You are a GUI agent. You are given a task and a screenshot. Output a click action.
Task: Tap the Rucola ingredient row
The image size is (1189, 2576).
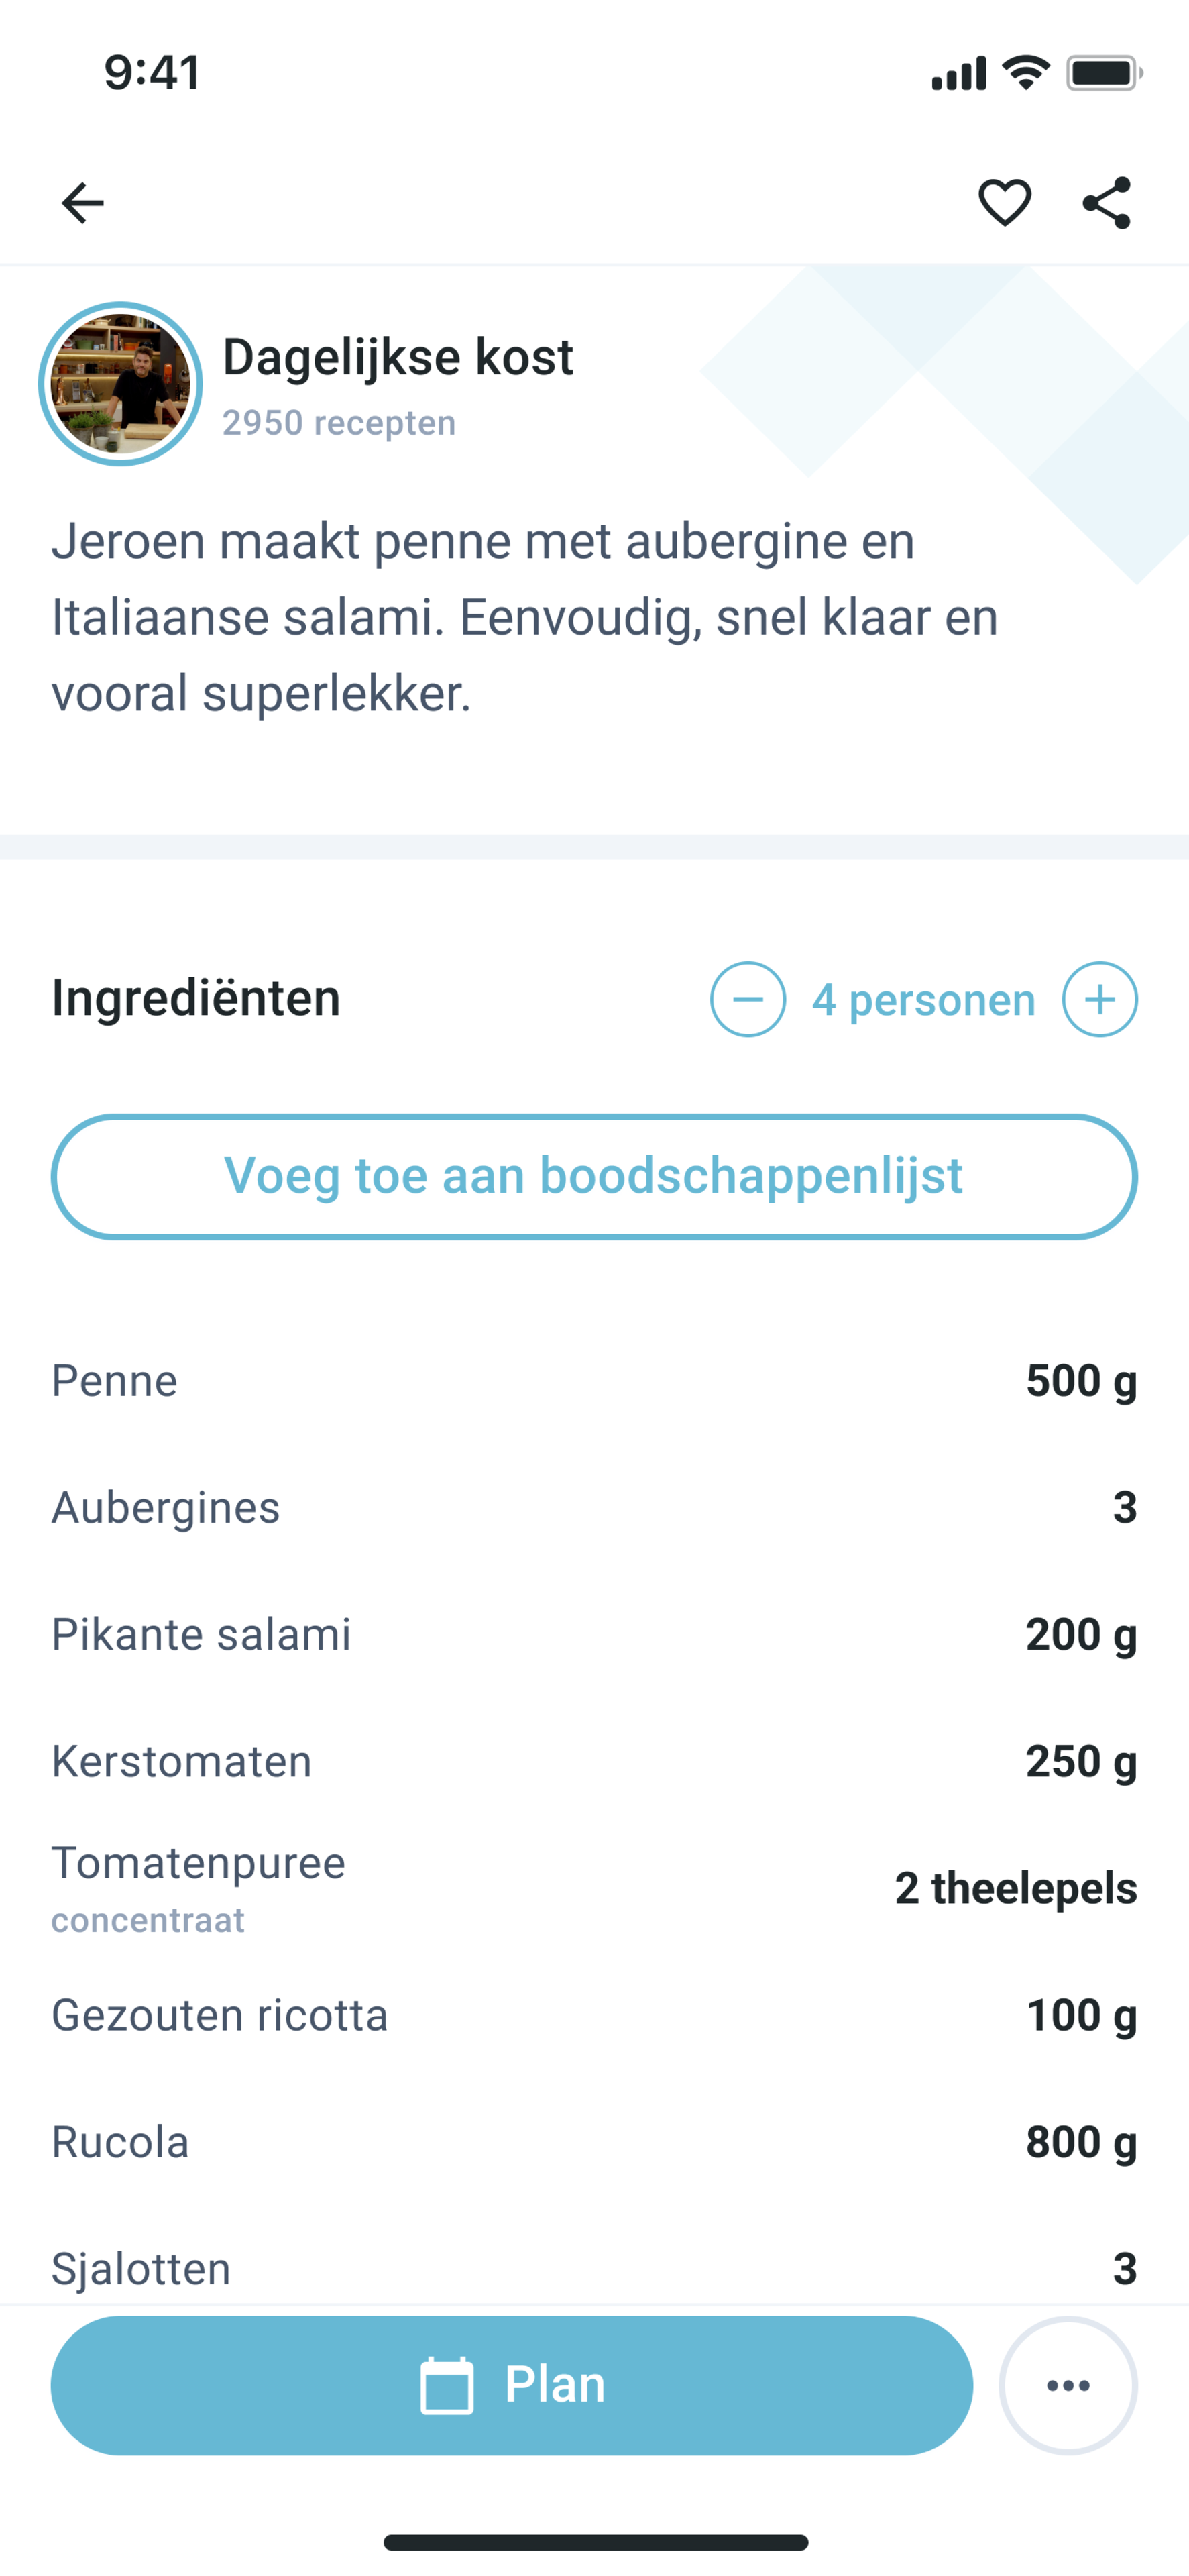594,2142
